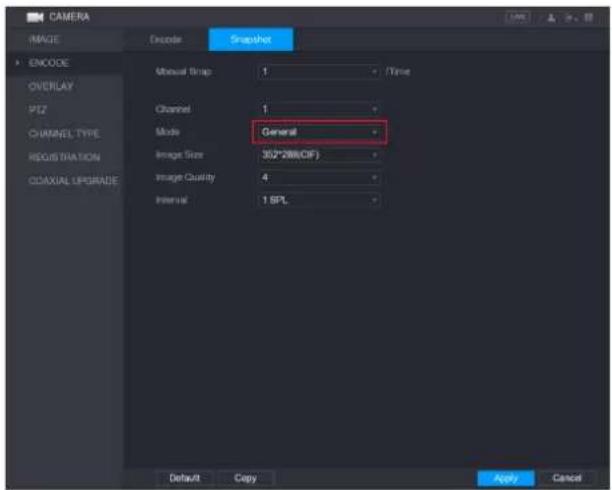
Task: Open the Image Size dropdown
Action: (318, 155)
